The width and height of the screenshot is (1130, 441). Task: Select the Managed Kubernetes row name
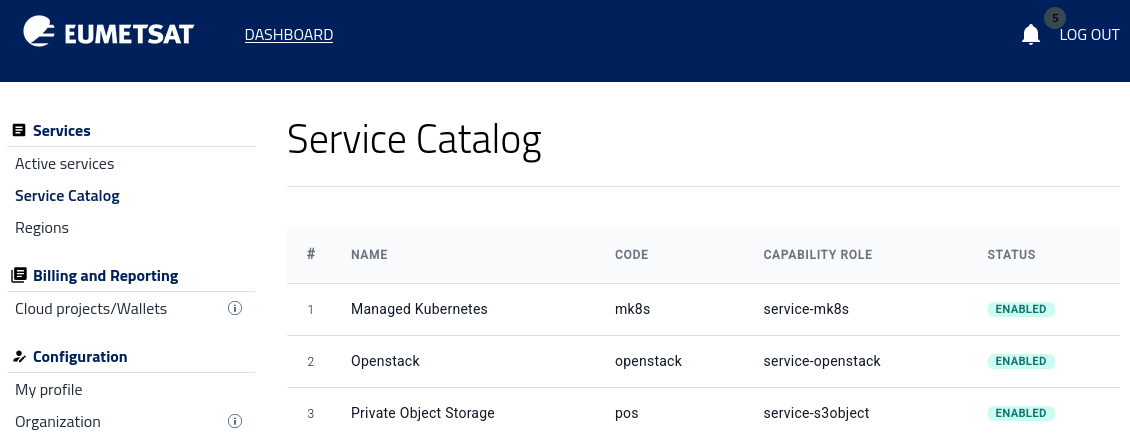click(419, 309)
